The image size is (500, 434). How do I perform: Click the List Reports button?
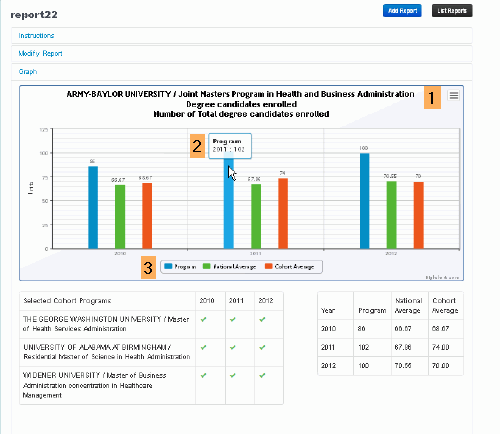pyautogui.click(x=452, y=11)
